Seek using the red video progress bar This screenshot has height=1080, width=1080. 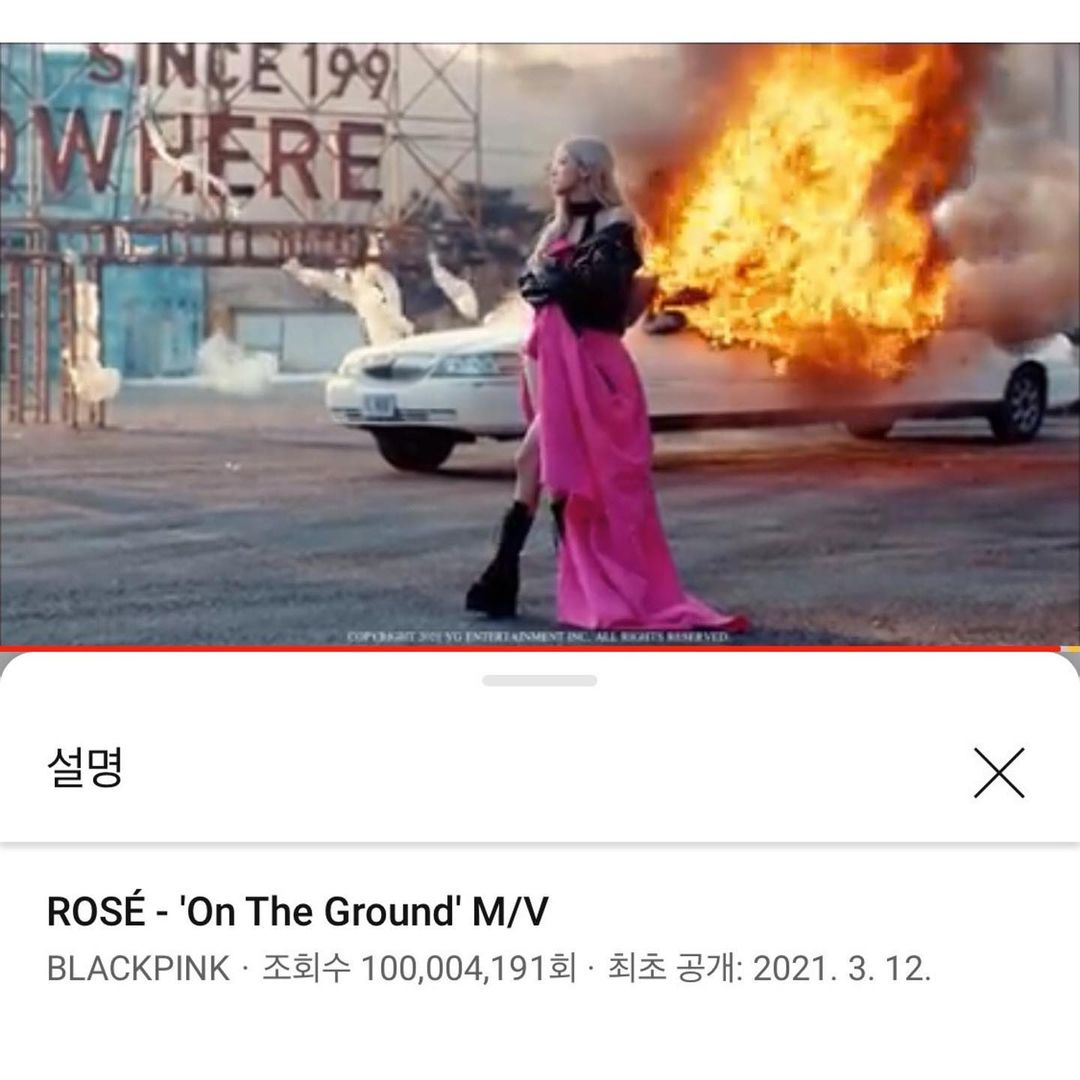pos(530,649)
